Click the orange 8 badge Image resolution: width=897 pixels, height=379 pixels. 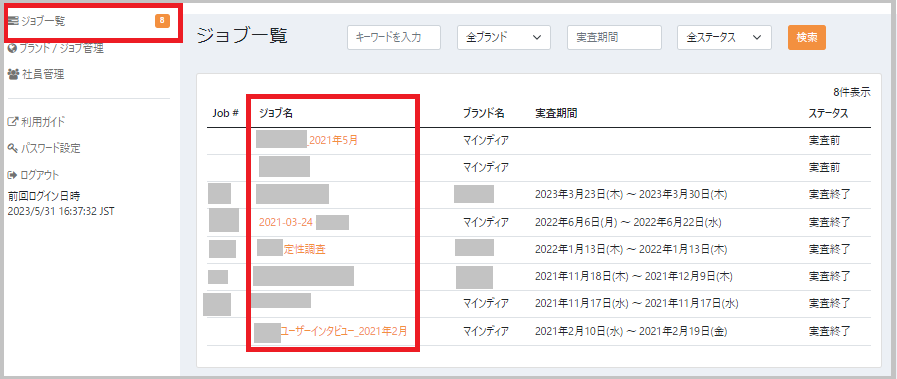coord(162,21)
